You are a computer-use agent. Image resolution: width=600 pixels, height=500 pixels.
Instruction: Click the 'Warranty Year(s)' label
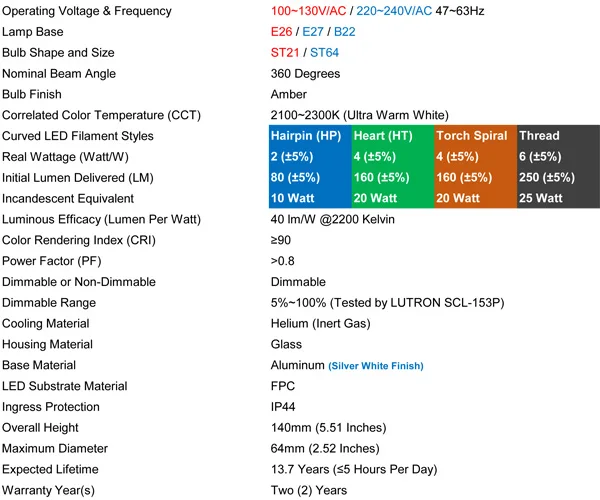pyautogui.click(x=48, y=490)
